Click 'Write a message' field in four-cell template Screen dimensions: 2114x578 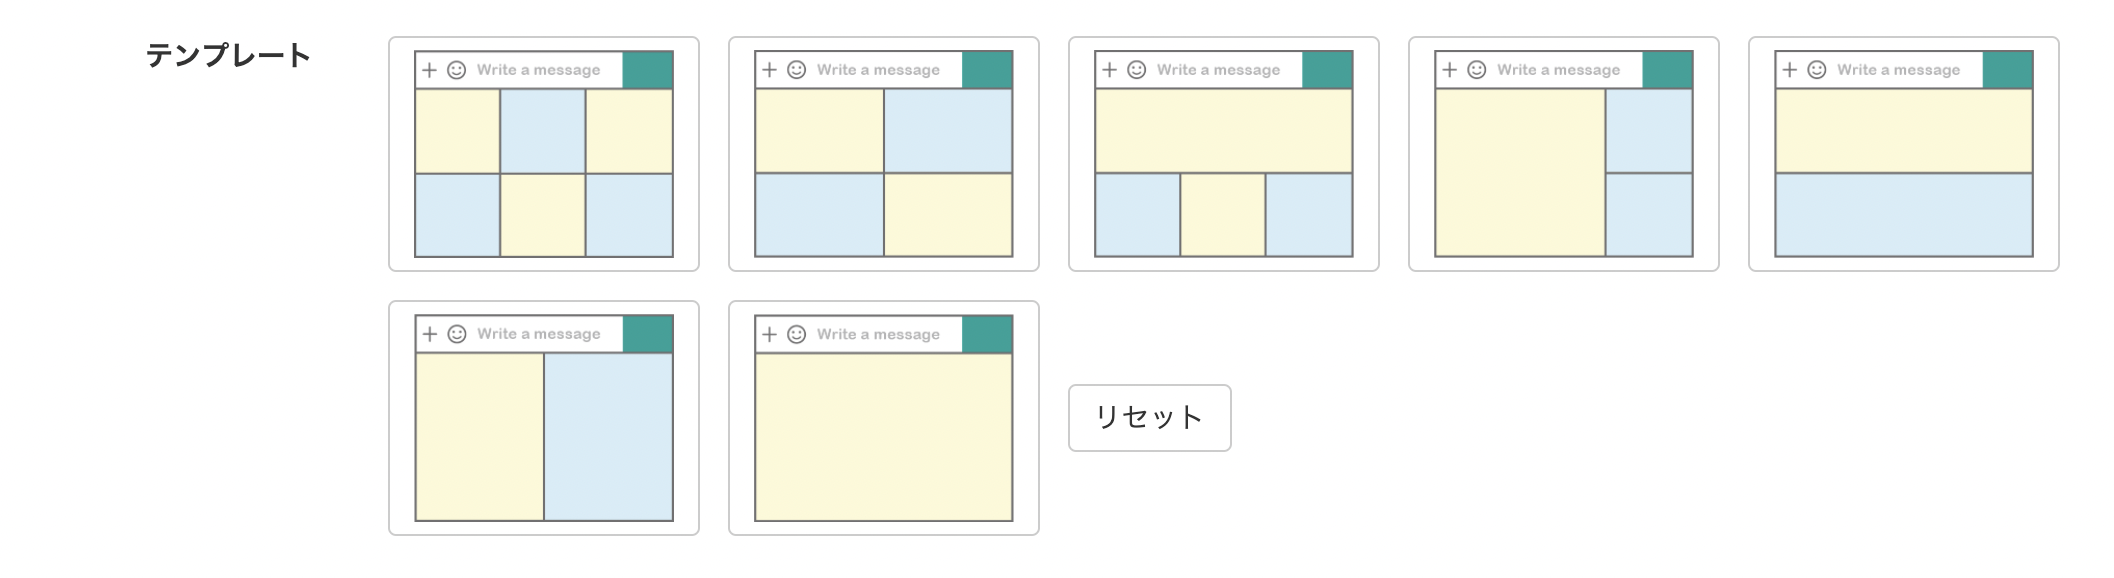pyautogui.click(x=878, y=70)
